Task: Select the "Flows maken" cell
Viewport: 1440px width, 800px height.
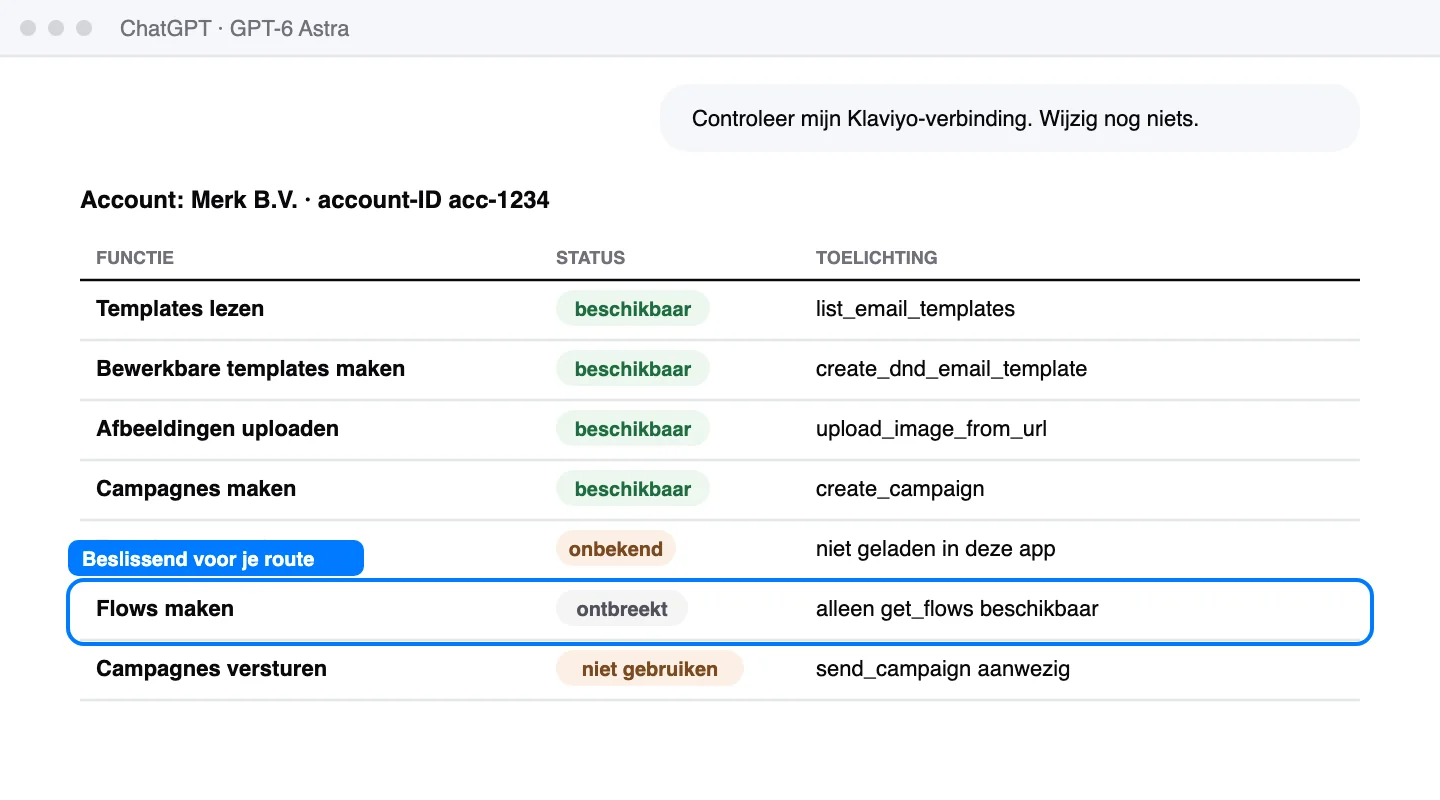Action: point(165,609)
